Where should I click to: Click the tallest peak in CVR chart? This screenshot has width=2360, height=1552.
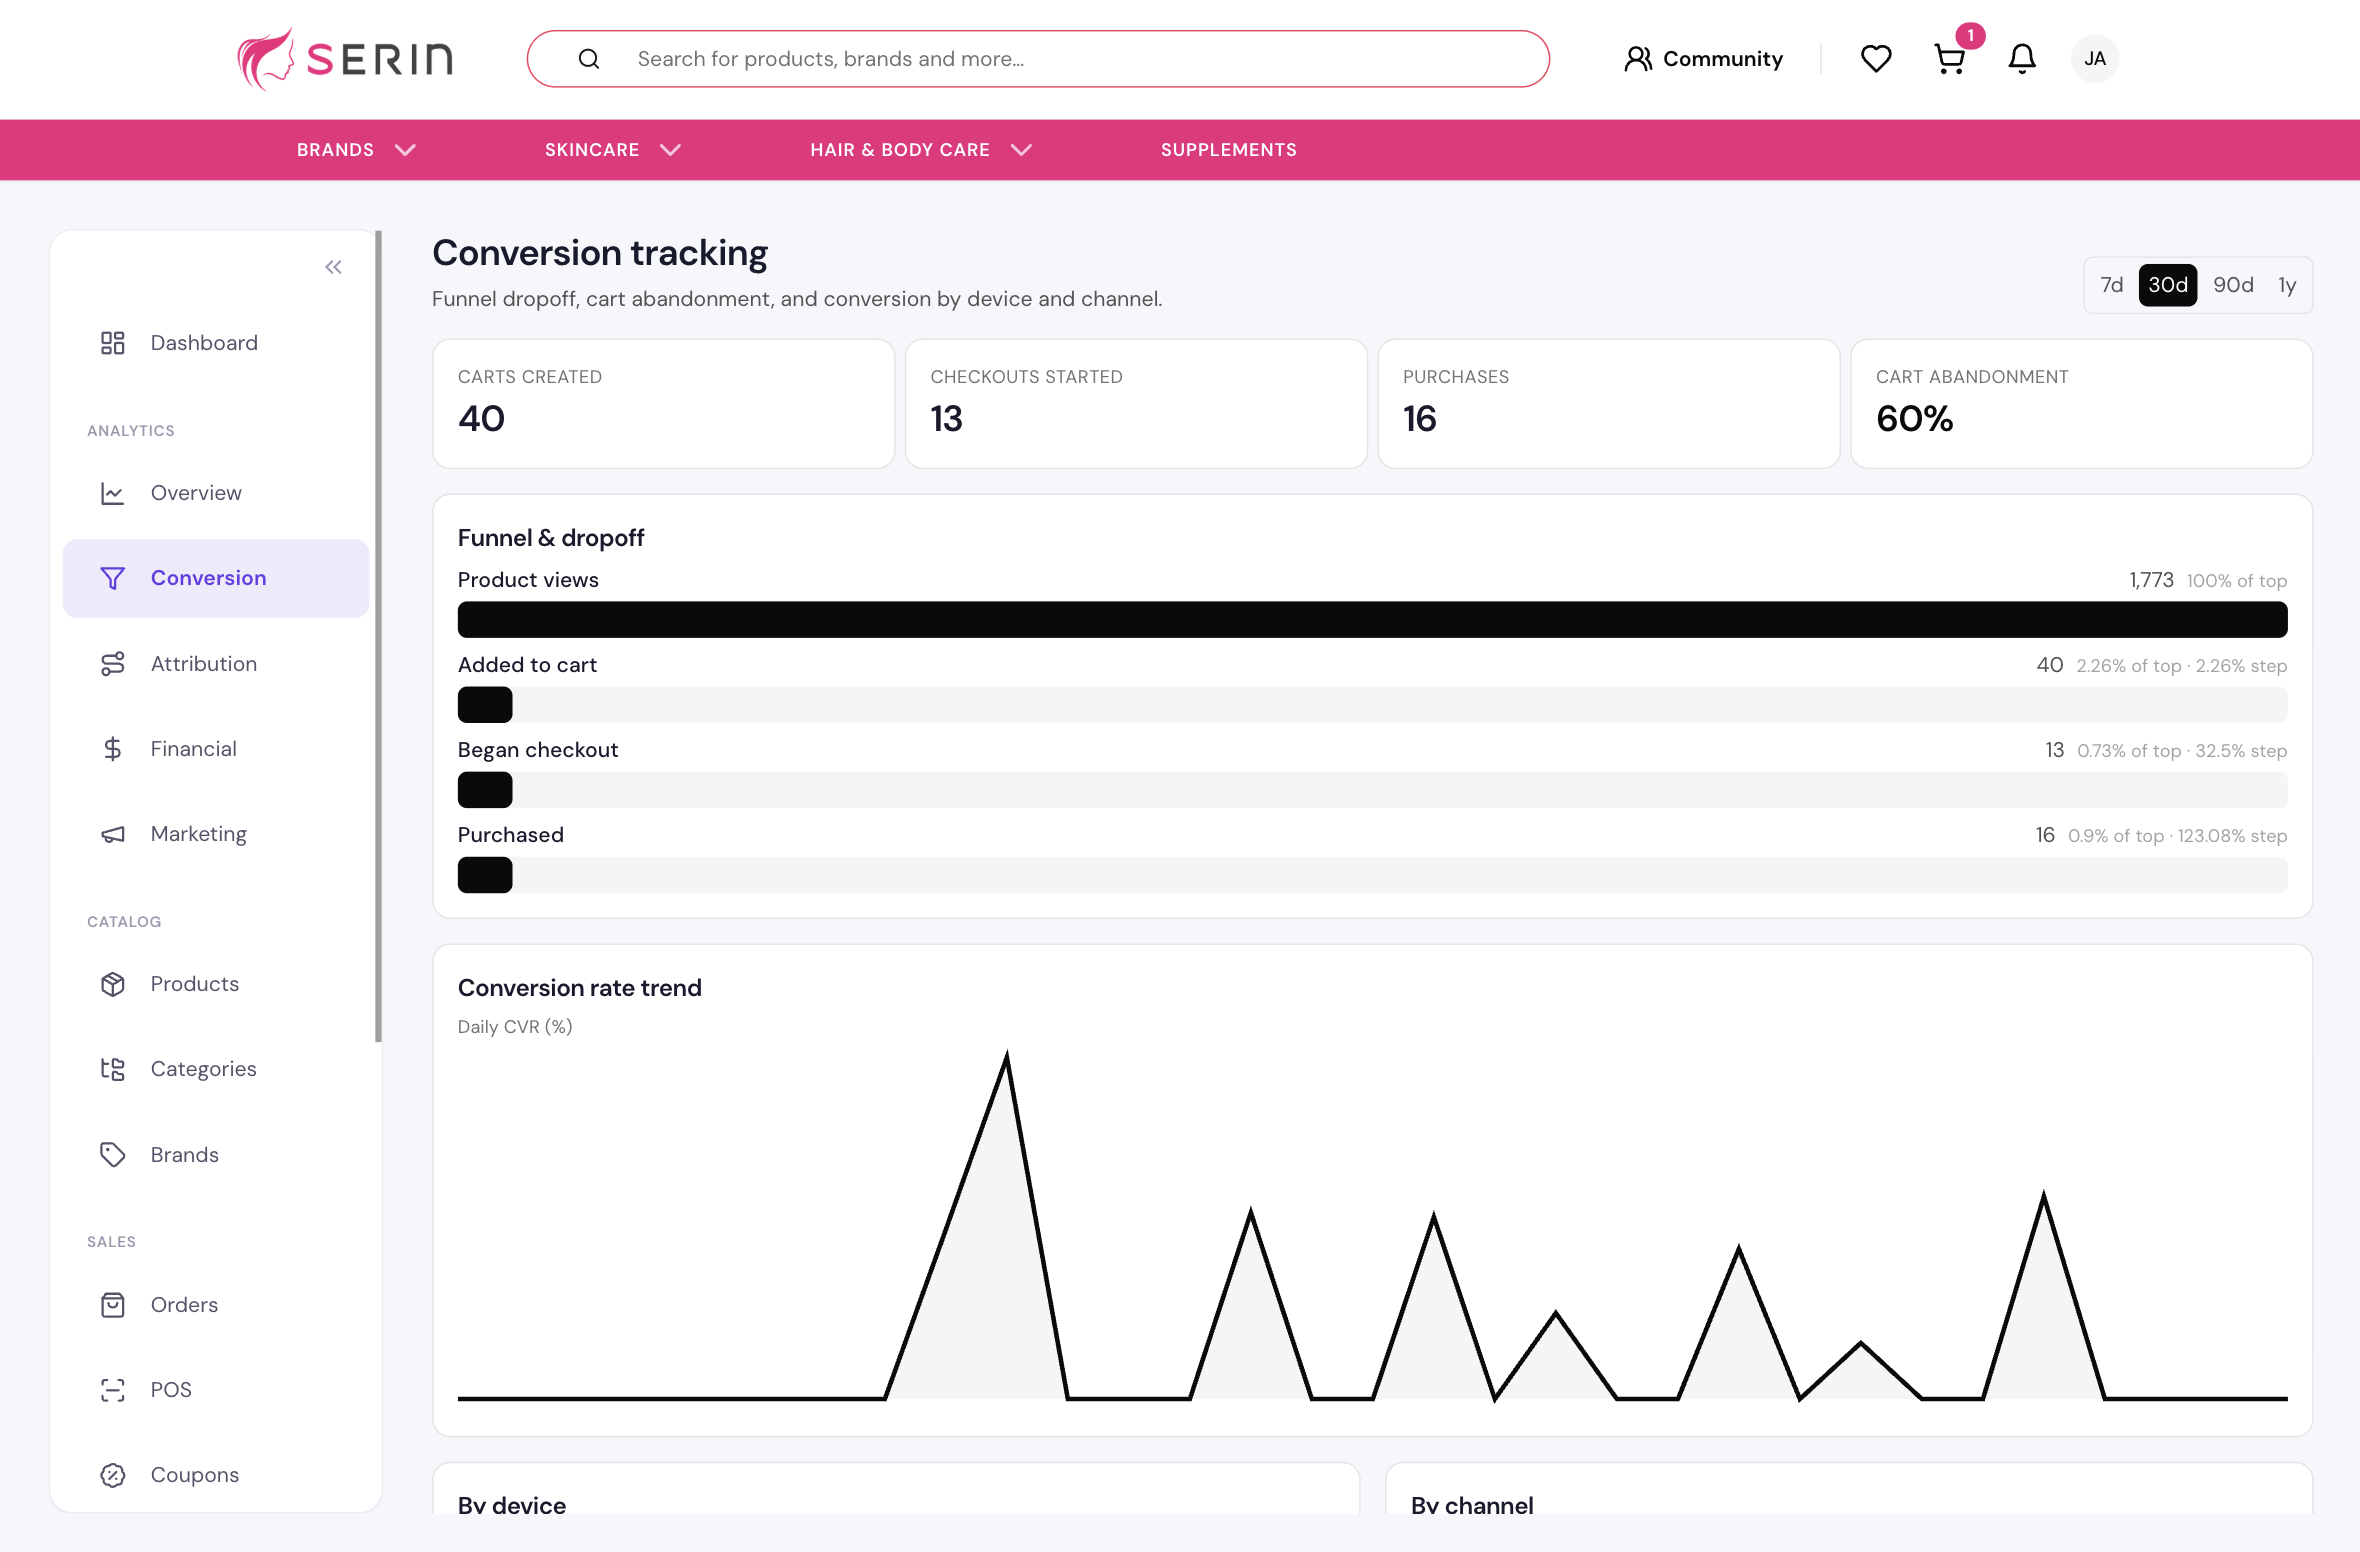click(x=1006, y=1056)
